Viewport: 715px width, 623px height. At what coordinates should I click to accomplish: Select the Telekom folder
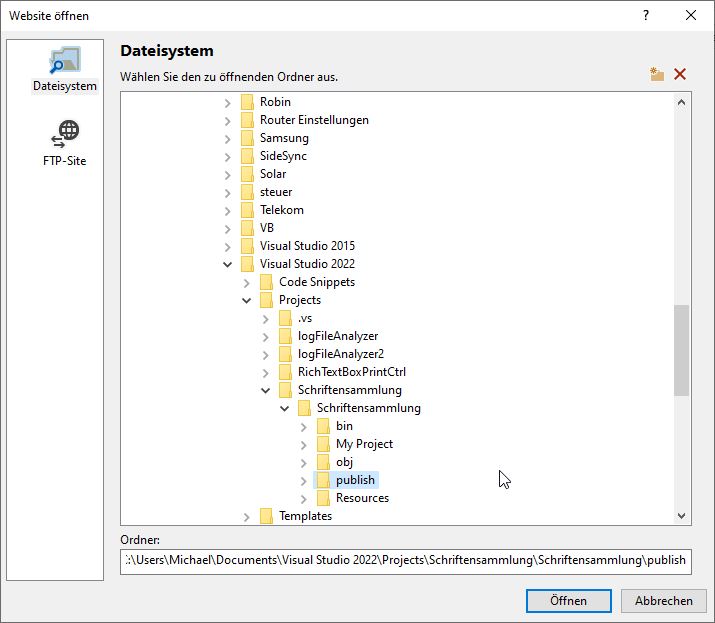(281, 210)
